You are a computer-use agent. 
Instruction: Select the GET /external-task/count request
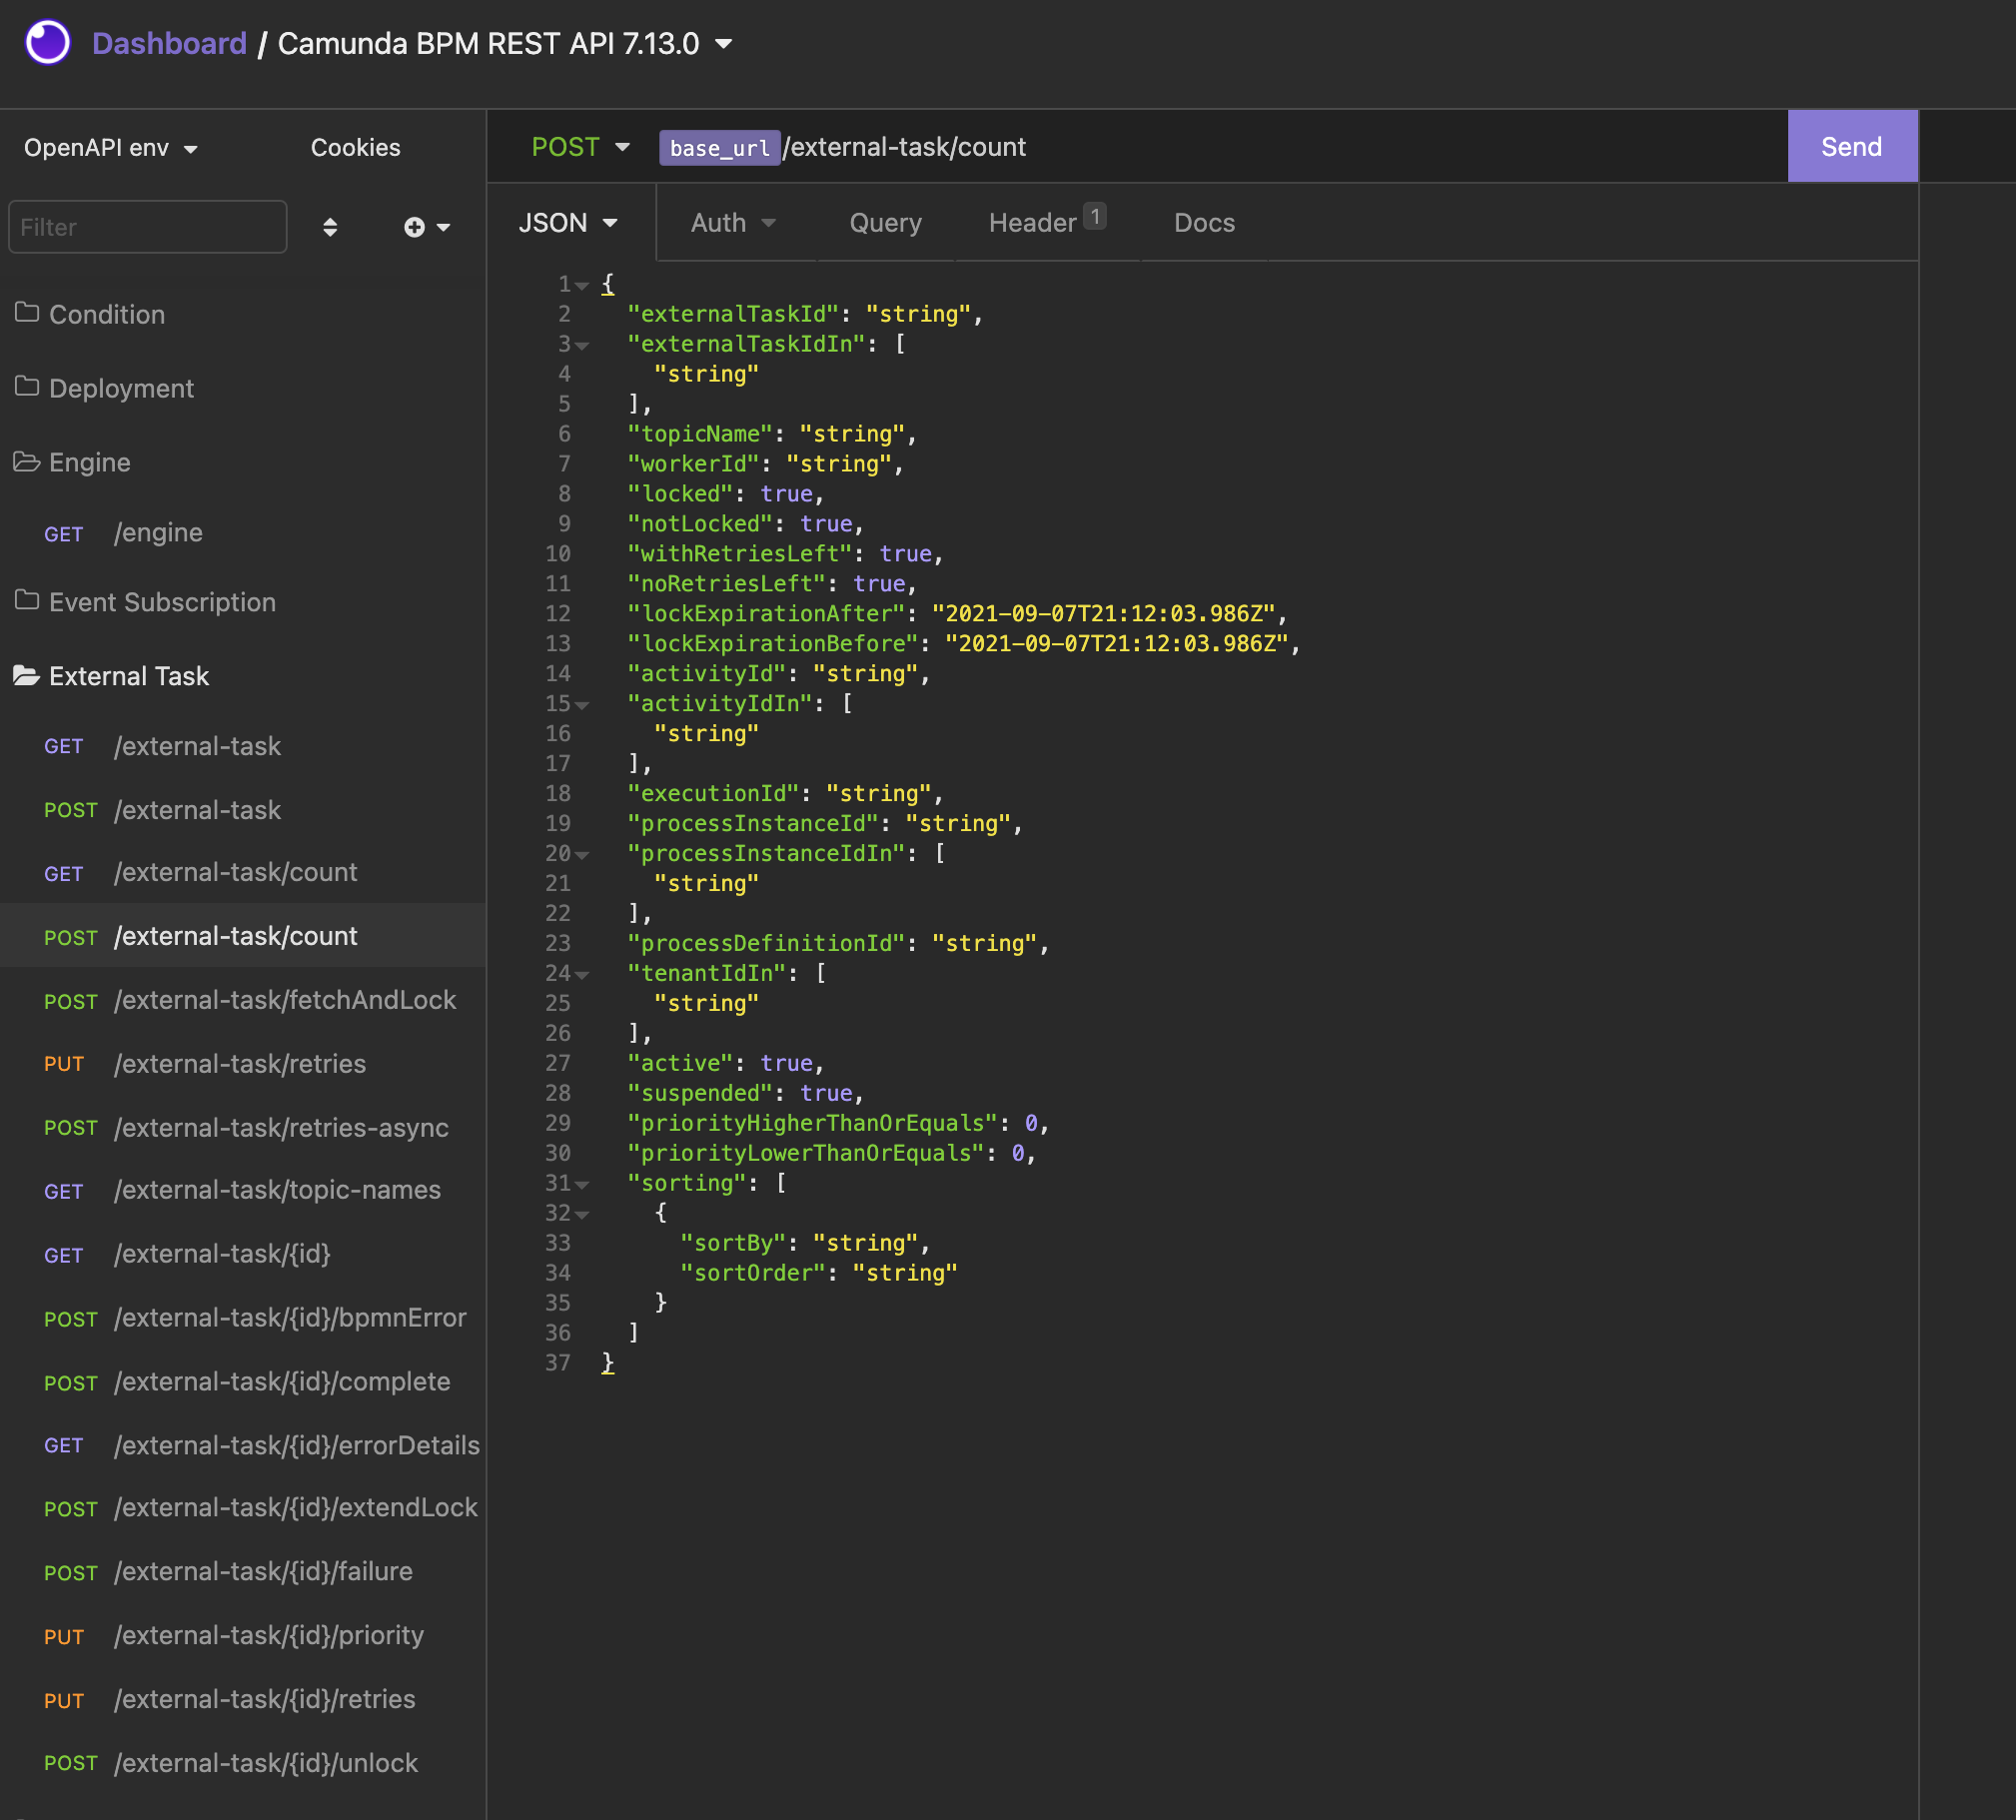point(243,872)
